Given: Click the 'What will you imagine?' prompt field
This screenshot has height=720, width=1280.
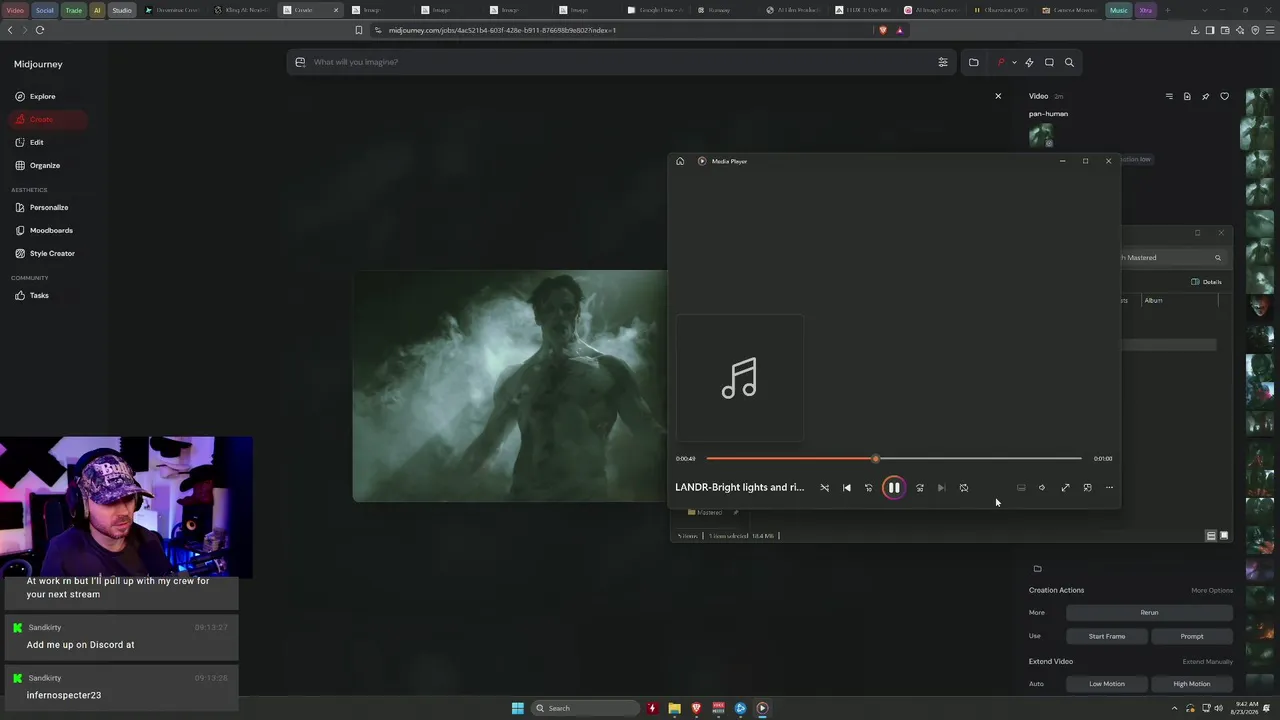Looking at the screenshot, I should 620,62.
